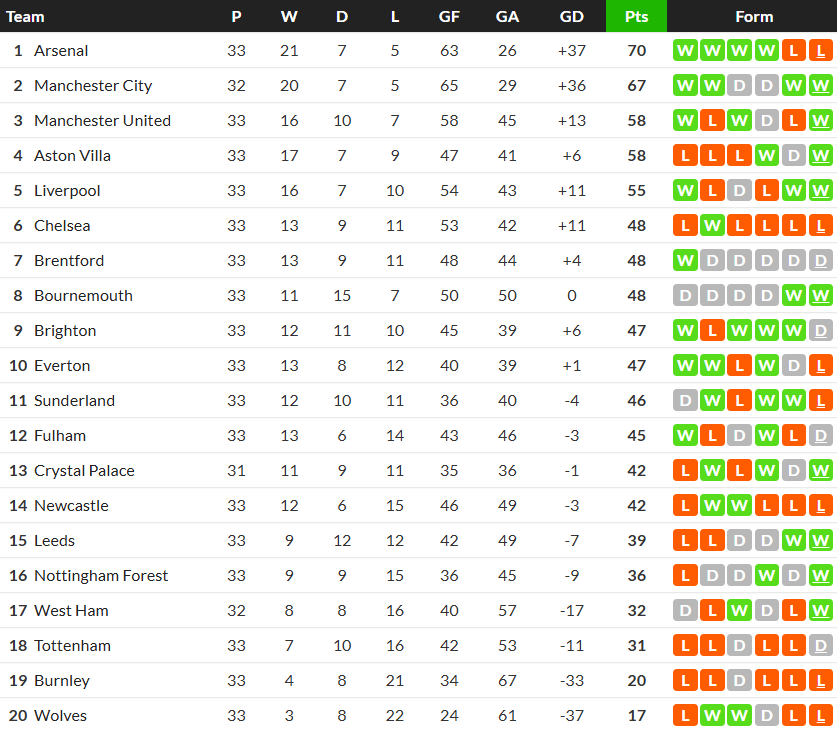Sort by the GD column header
The image size is (837, 740).
(x=572, y=16)
